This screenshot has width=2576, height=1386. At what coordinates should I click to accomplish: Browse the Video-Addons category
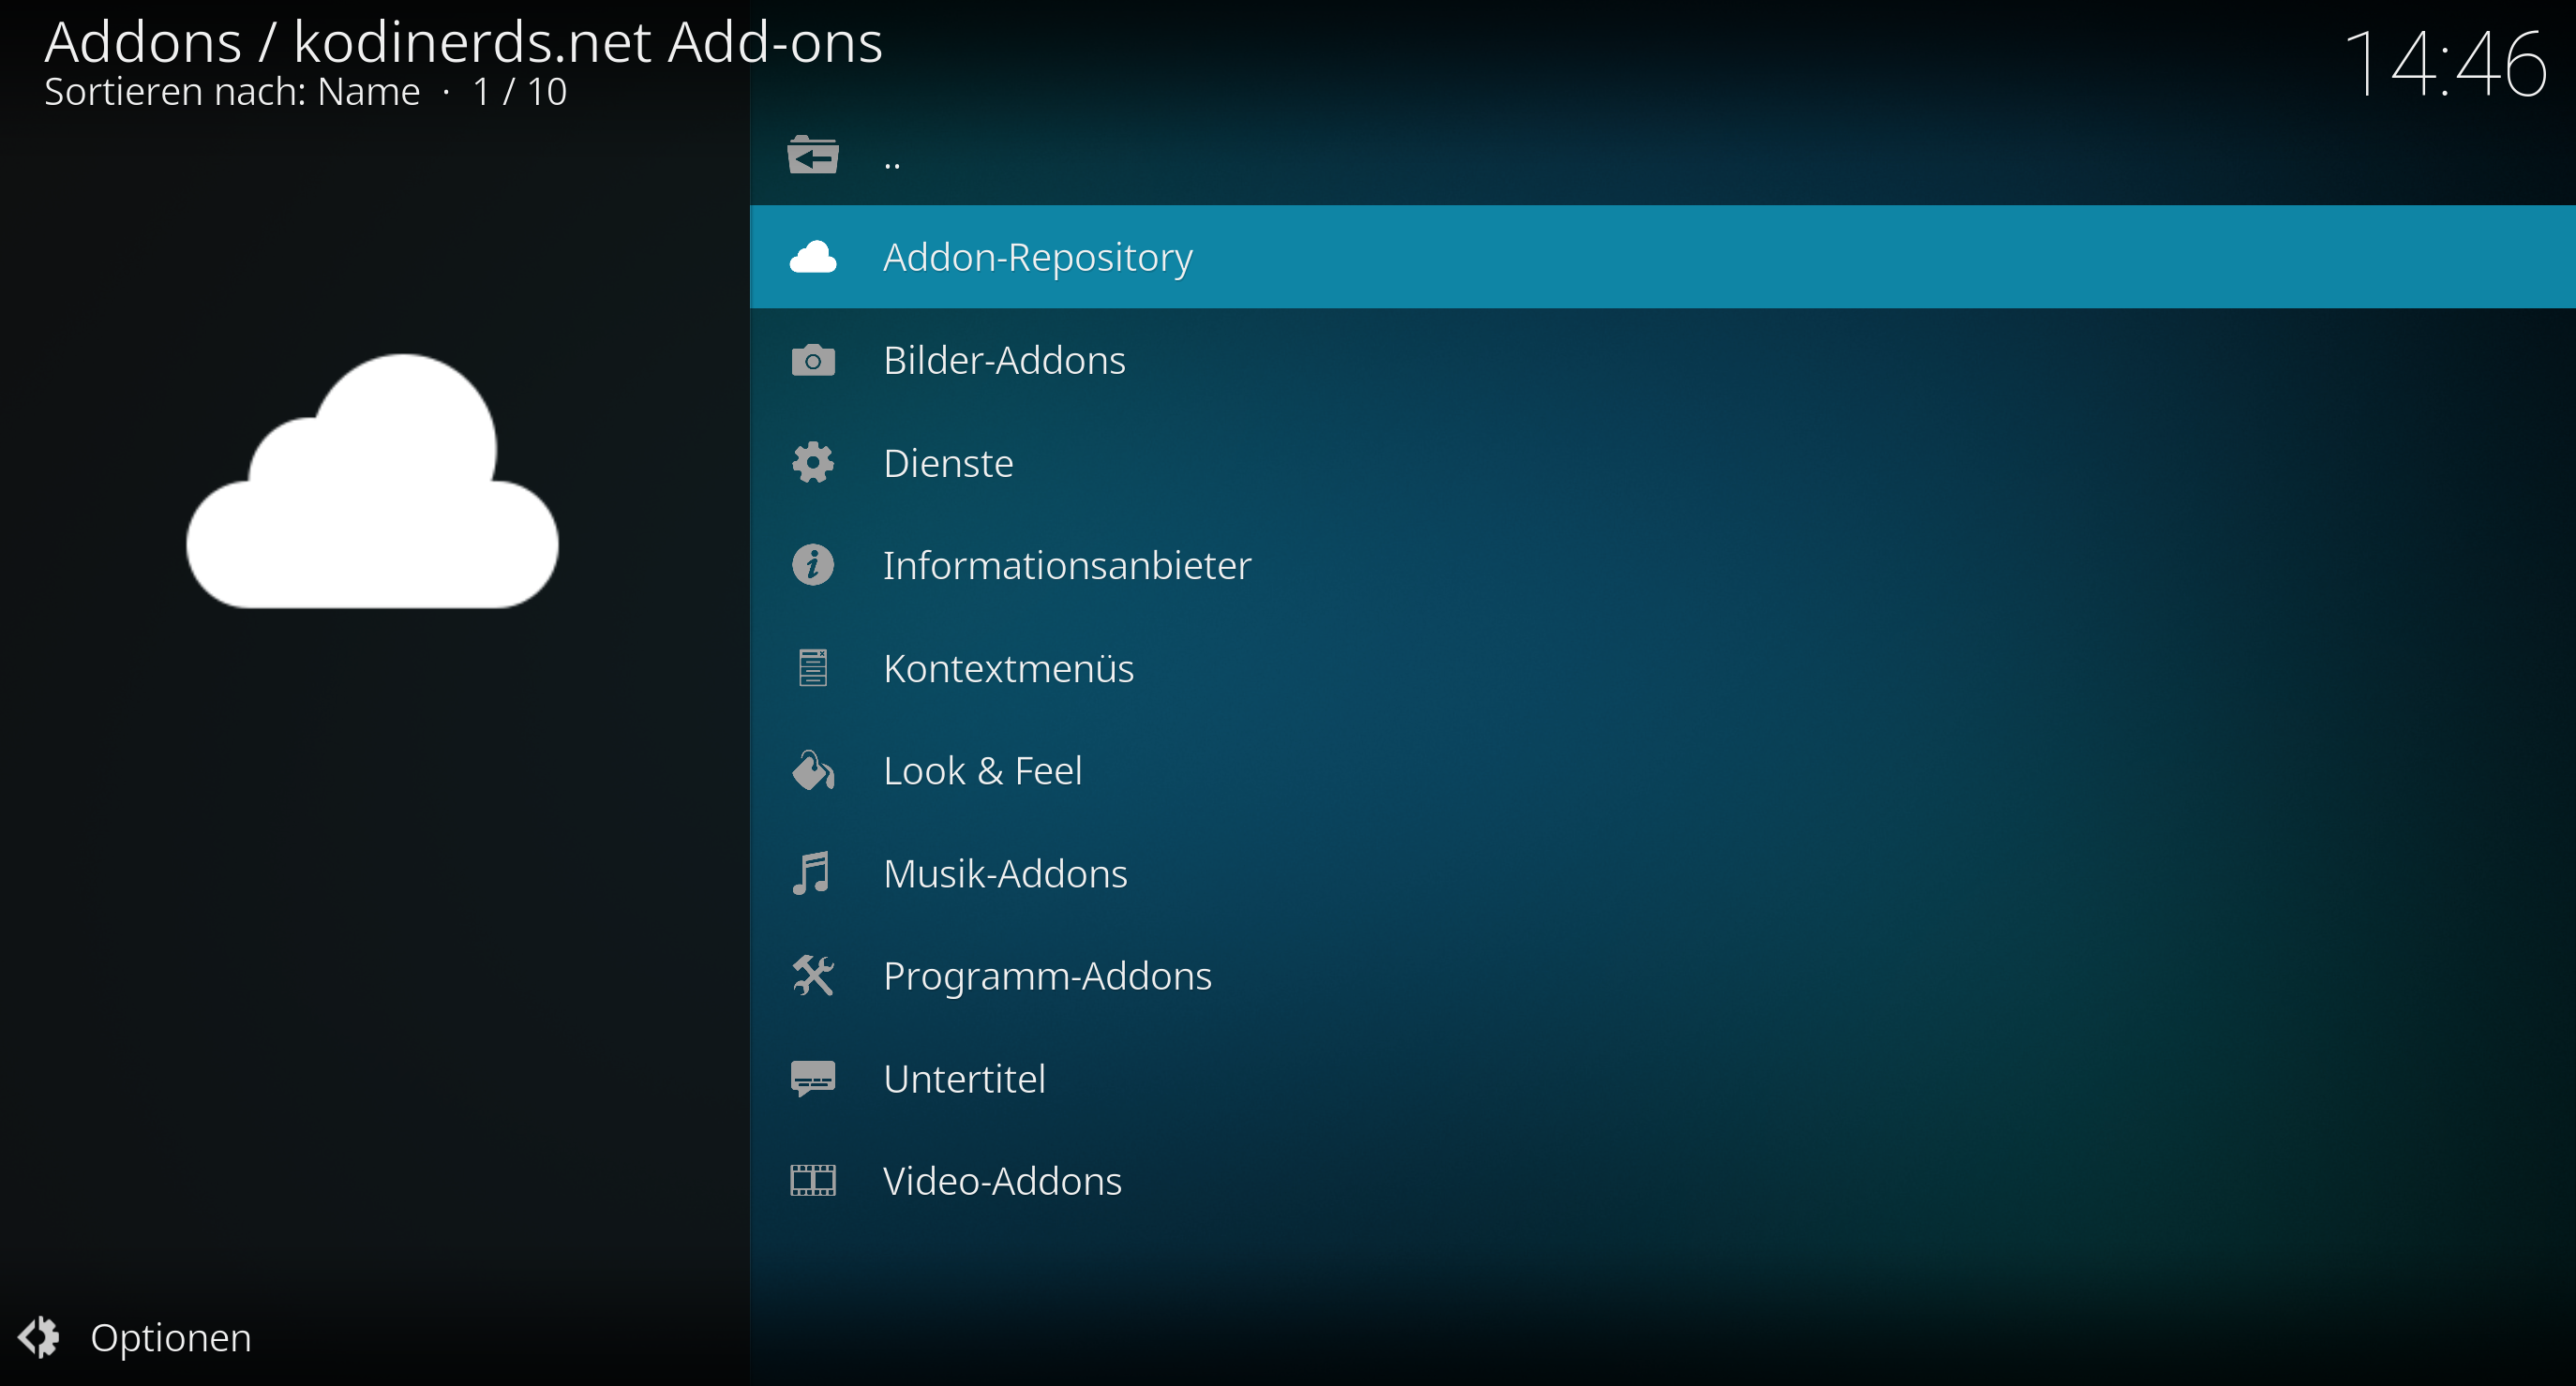point(1662,1180)
